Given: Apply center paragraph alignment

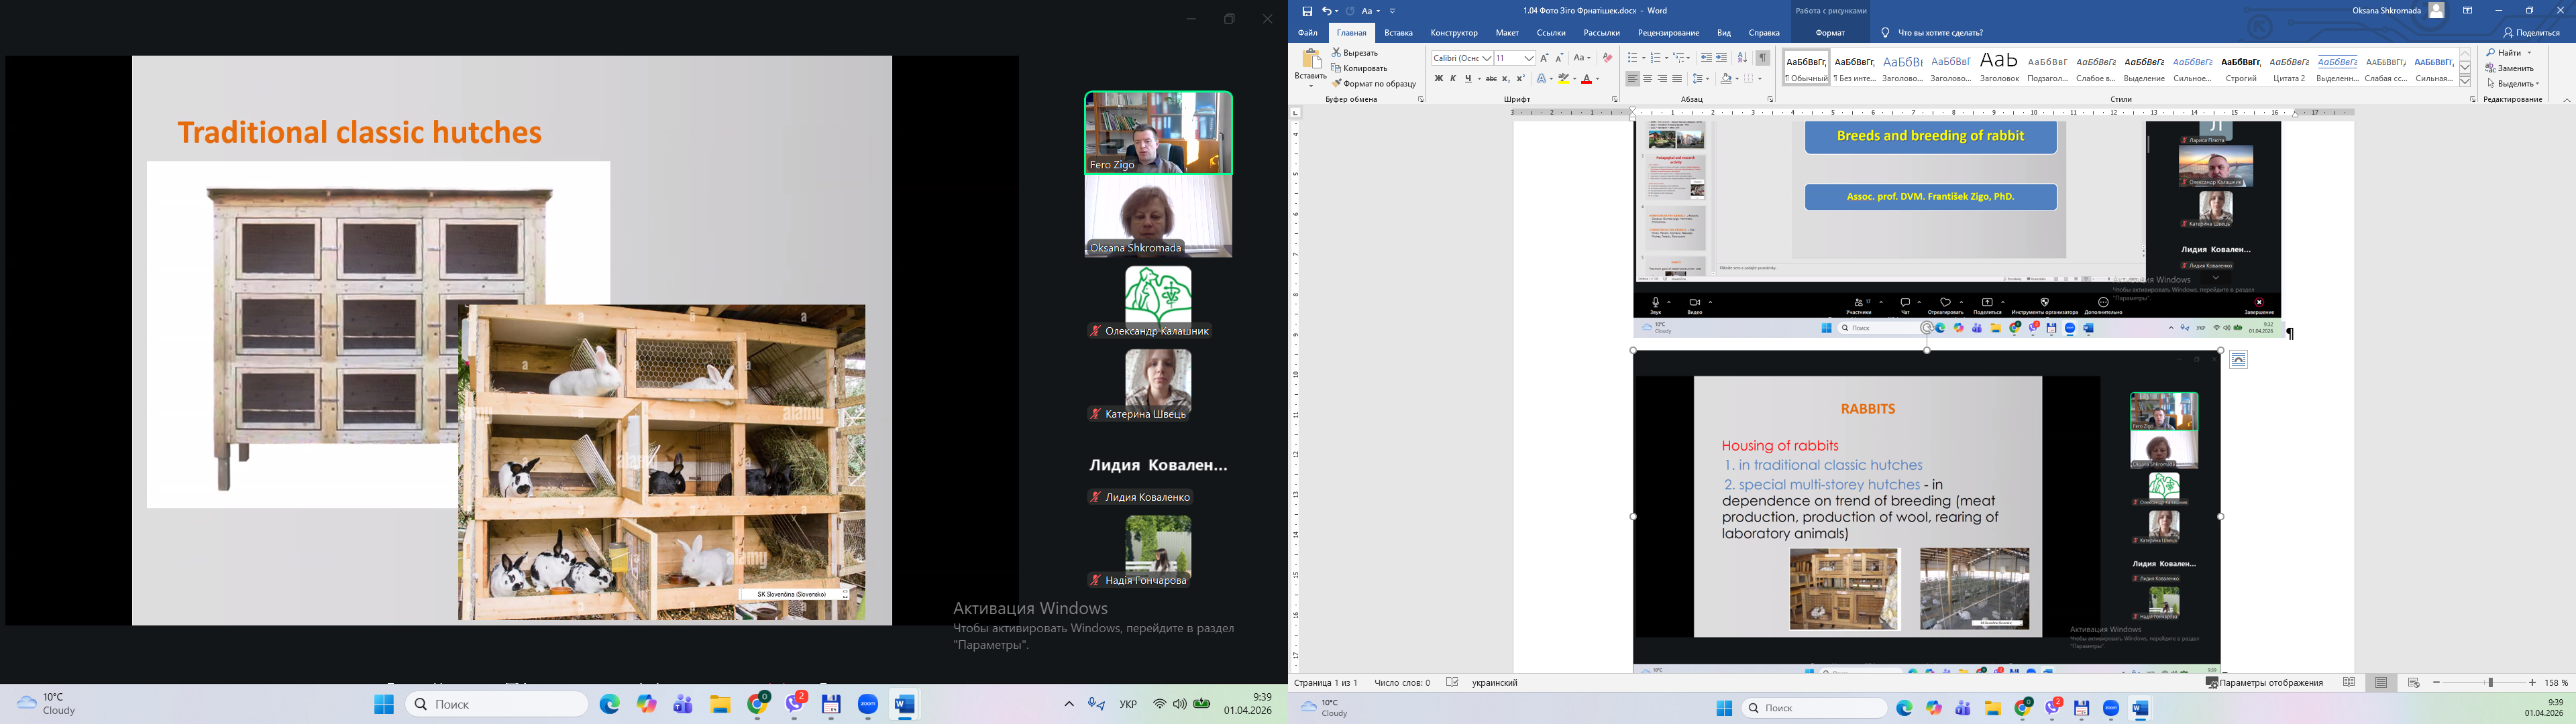Looking at the screenshot, I should click(x=1647, y=79).
